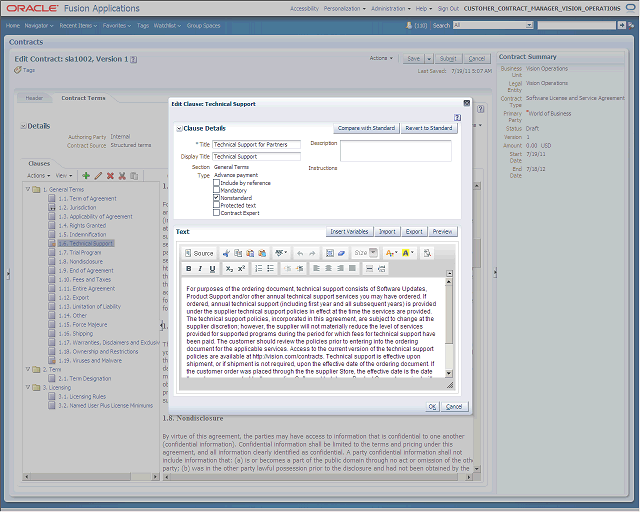Open the Search category dropdown

tap(529, 25)
